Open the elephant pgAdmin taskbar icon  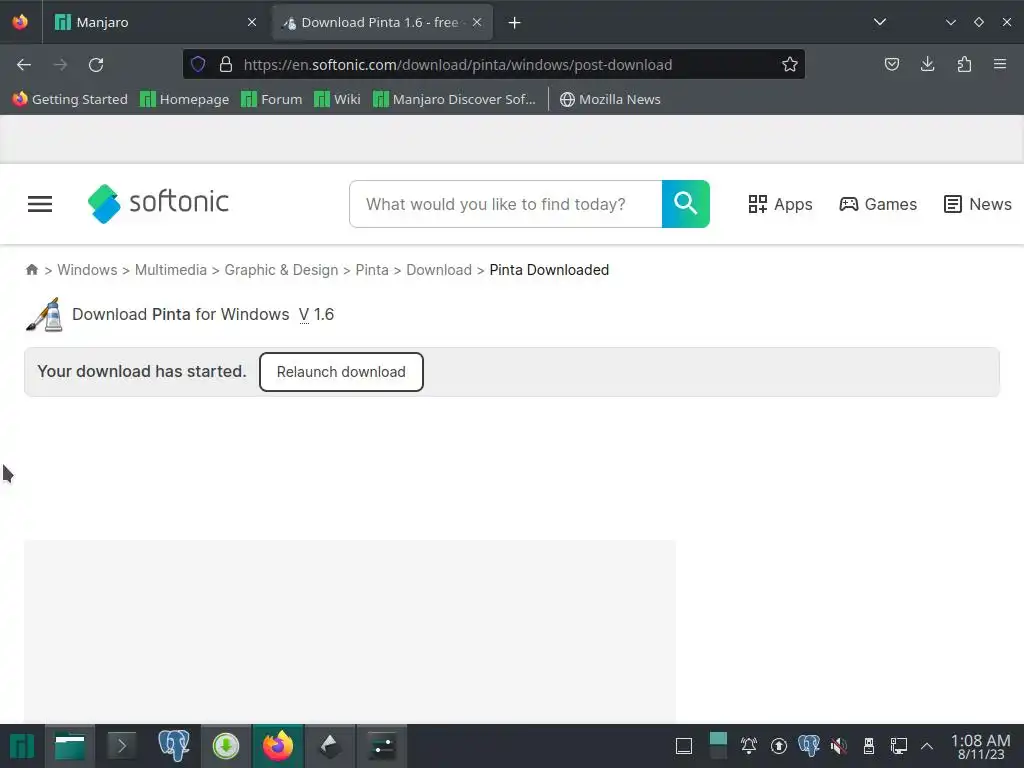point(174,746)
